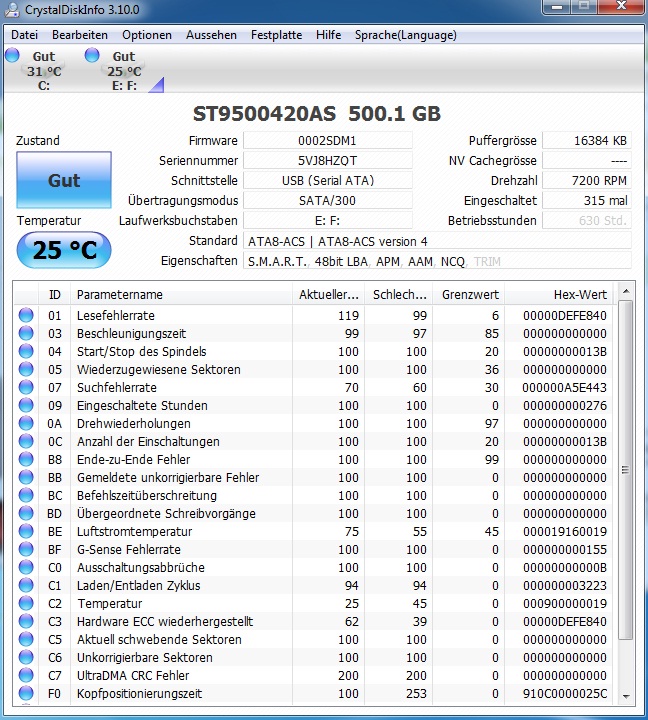This screenshot has height=720, width=648.
Task: Click status orb of C2 Temperatur row
Action: (x=26, y=603)
